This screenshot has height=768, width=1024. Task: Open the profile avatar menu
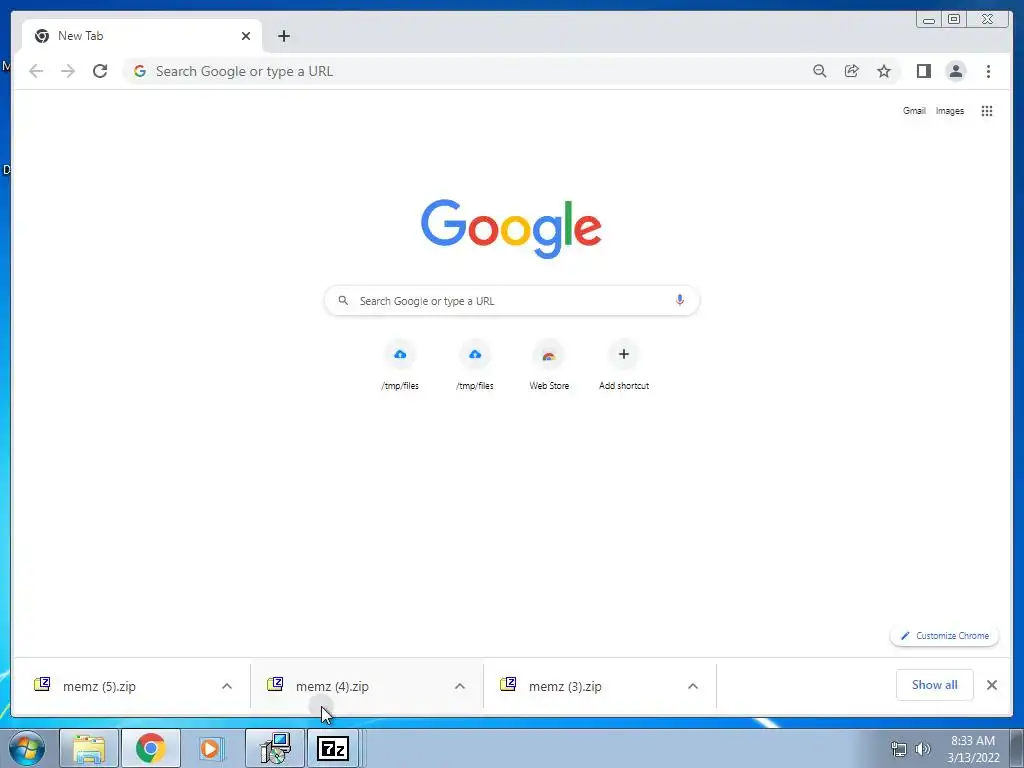(x=955, y=71)
